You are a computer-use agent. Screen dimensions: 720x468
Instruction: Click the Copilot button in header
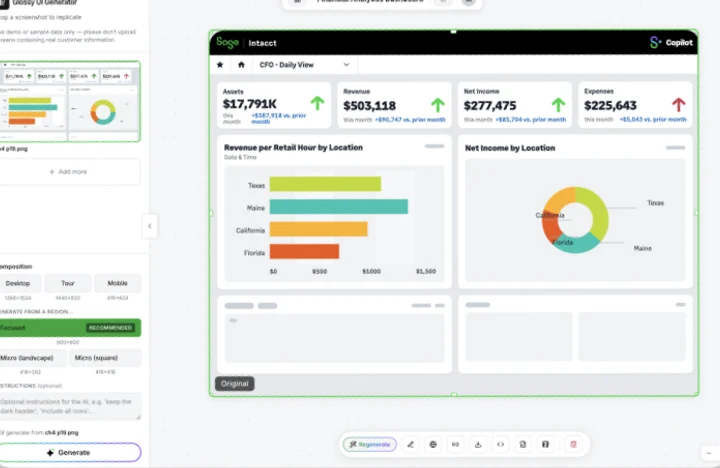(671, 43)
